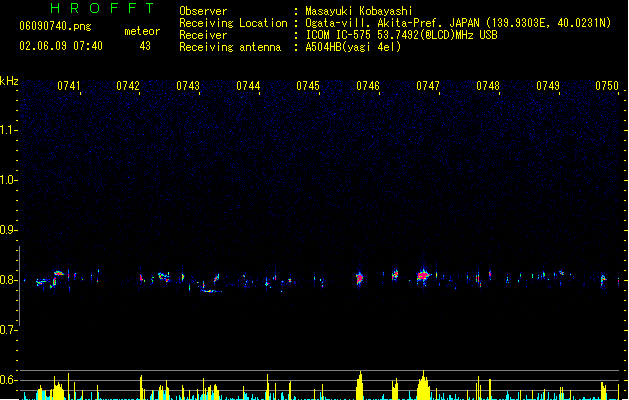The width and height of the screenshot is (629, 400).
Task: Click the 0748 time marker
Action: tap(488, 86)
